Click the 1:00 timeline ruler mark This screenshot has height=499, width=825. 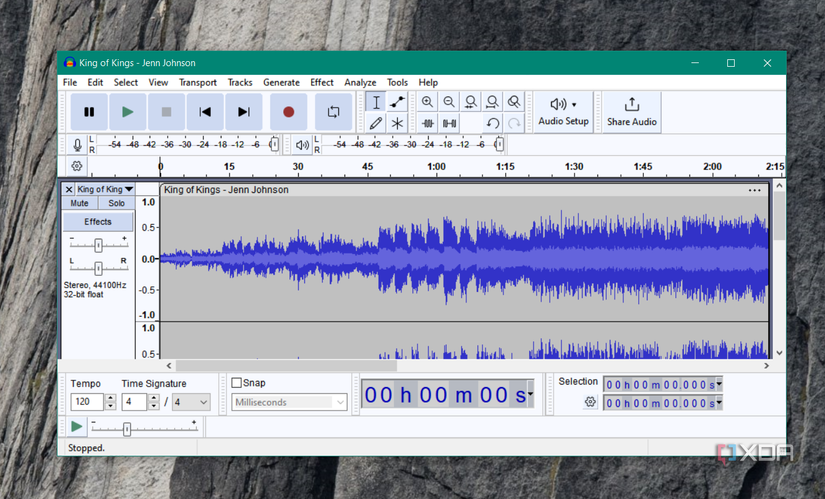pos(436,166)
